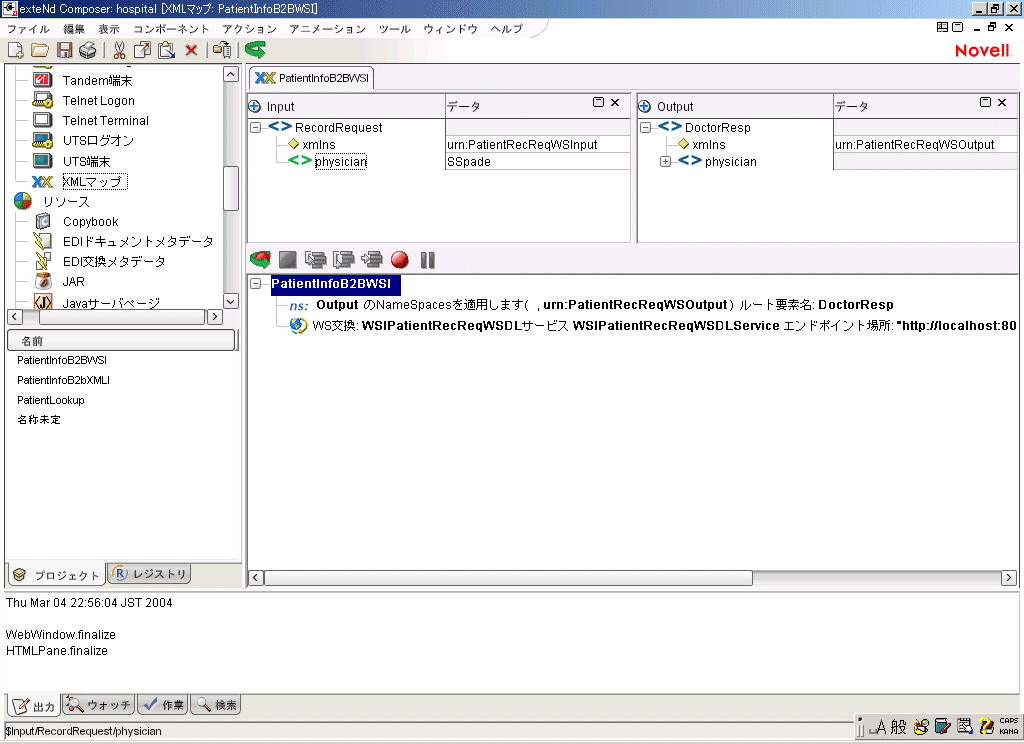Select リソース category node

(66, 202)
